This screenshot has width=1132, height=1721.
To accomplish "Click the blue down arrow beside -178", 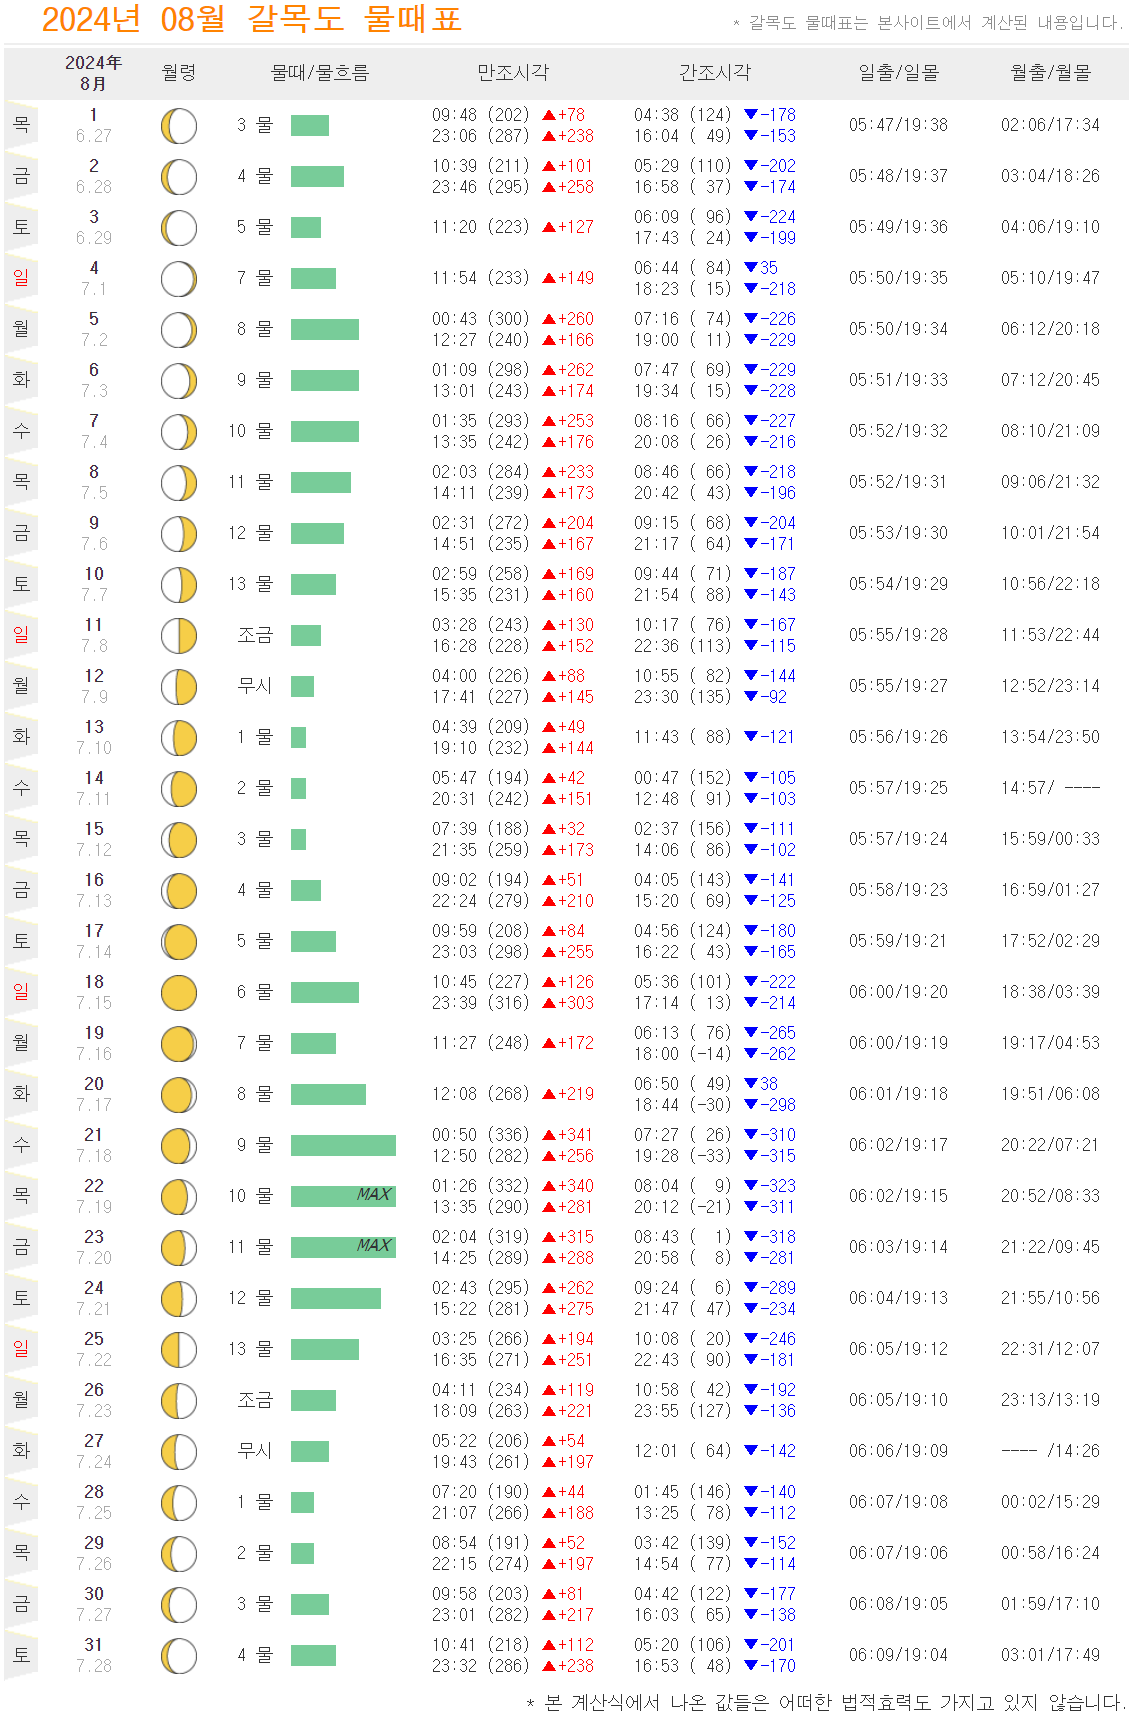I will [751, 116].
